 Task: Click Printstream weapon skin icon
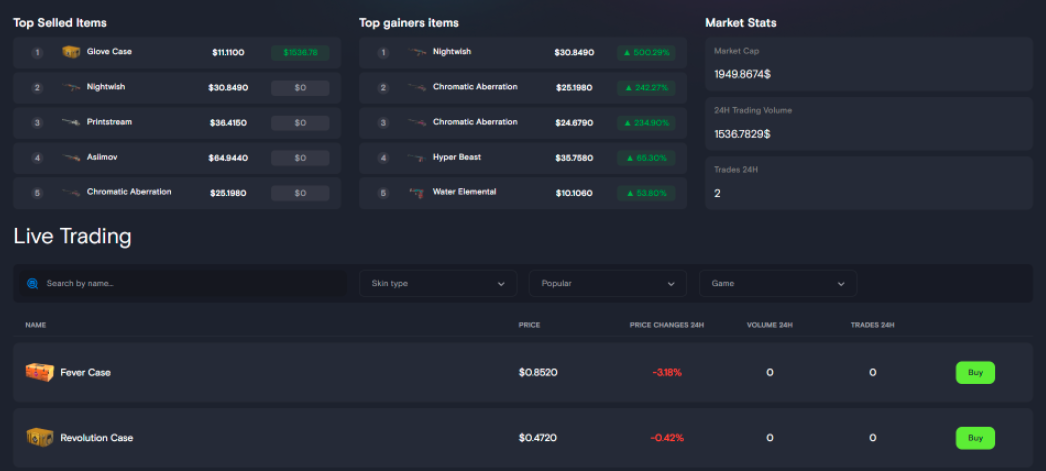71,123
